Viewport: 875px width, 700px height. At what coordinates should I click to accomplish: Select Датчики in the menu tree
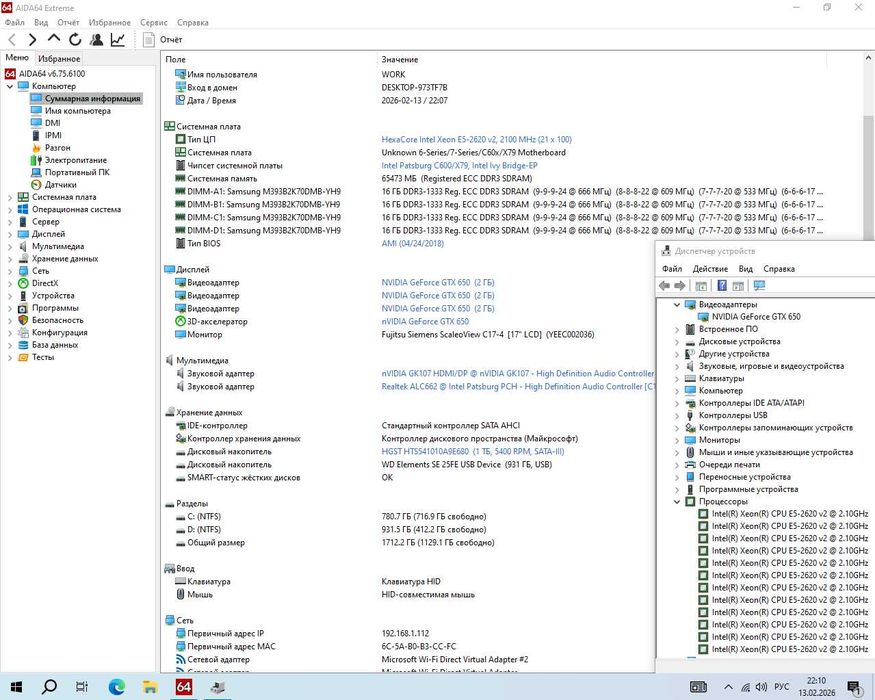point(60,185)
